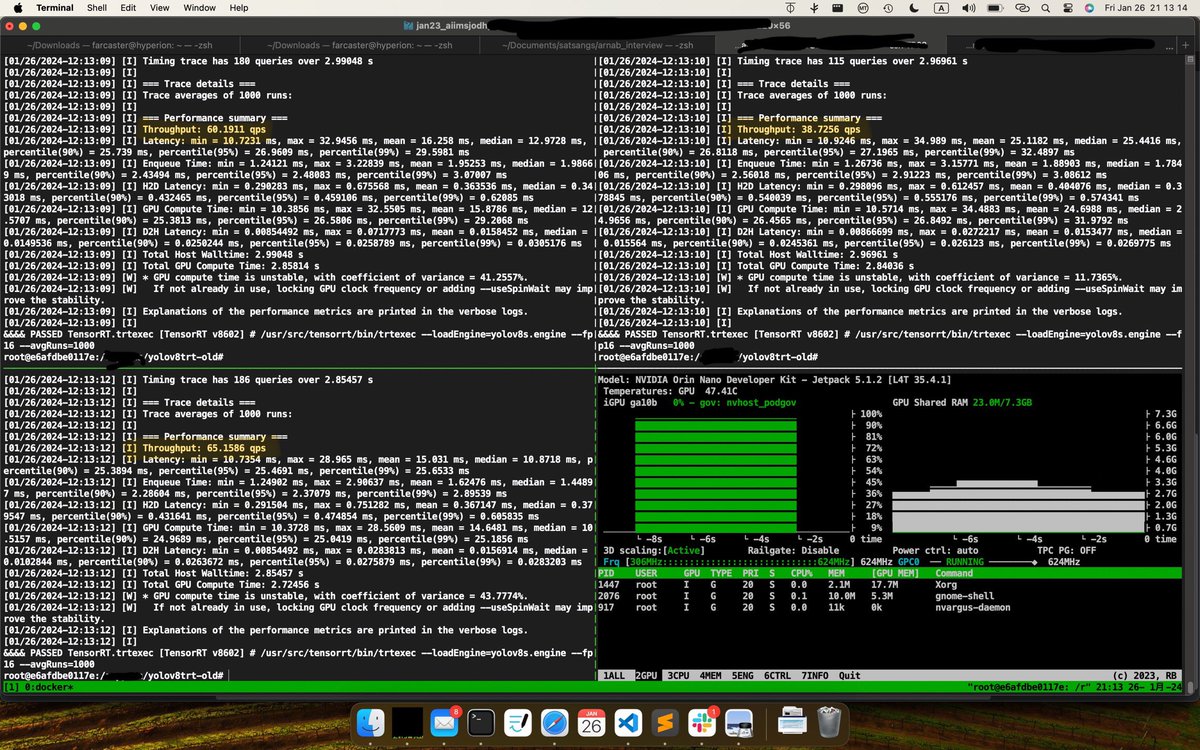Open the Window menu
Viewport: 1200px width, 750px height.
click(x=200, y=7)
